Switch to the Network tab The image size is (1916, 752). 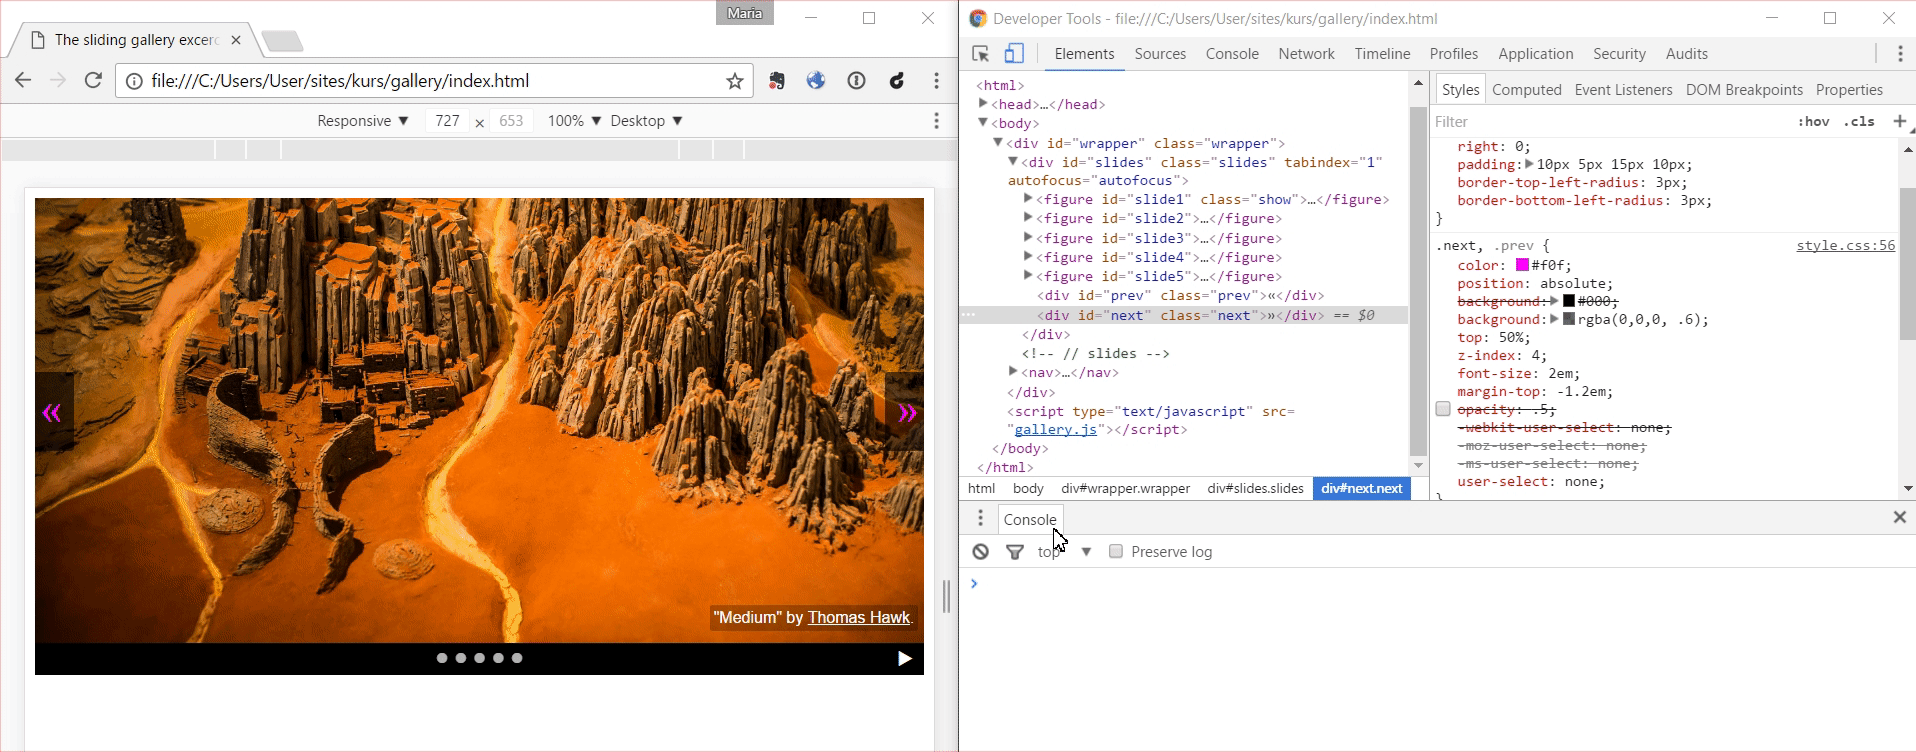click(1305, 54)
